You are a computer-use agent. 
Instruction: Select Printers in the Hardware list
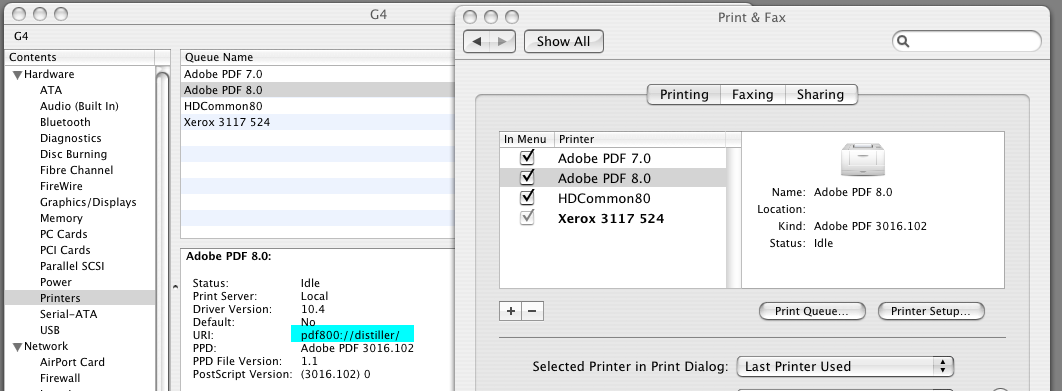point(80,298)
